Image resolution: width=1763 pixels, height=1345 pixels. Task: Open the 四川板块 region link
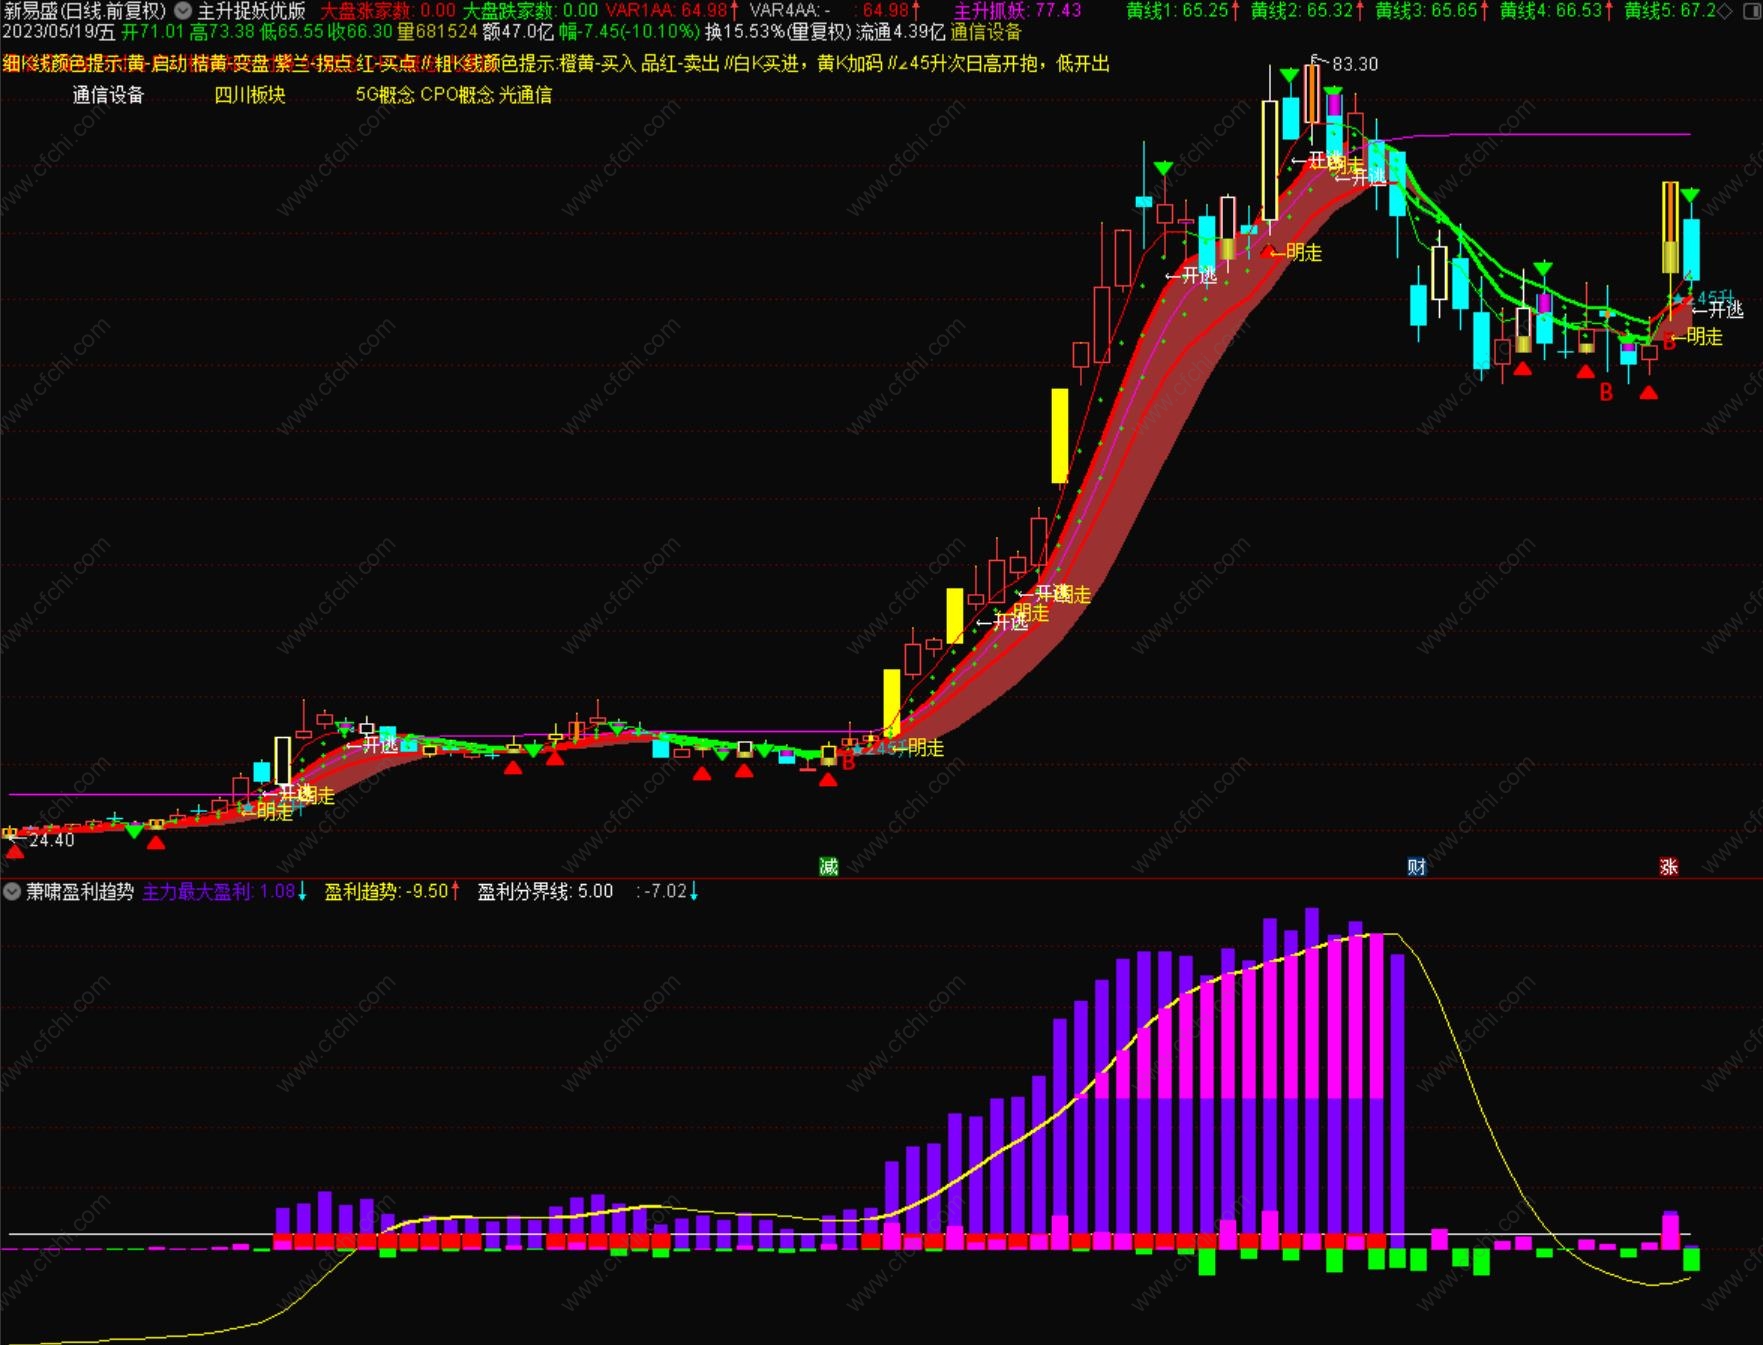coord(250,95)
